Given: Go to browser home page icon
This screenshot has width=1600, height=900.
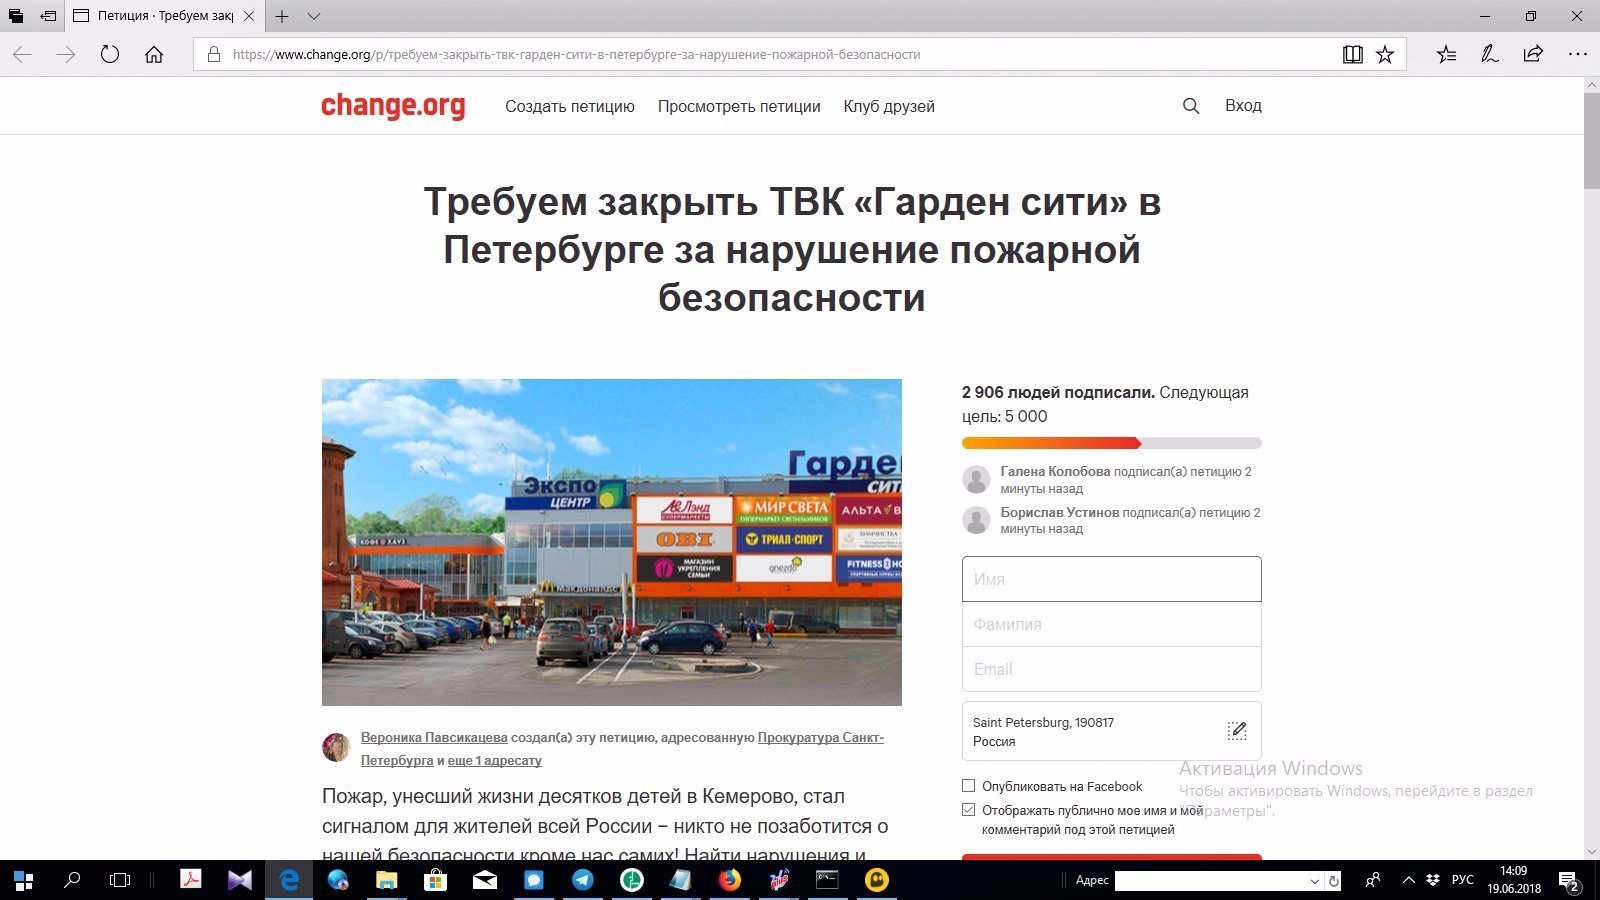Looking at the screenshot, I should [154, 55].
